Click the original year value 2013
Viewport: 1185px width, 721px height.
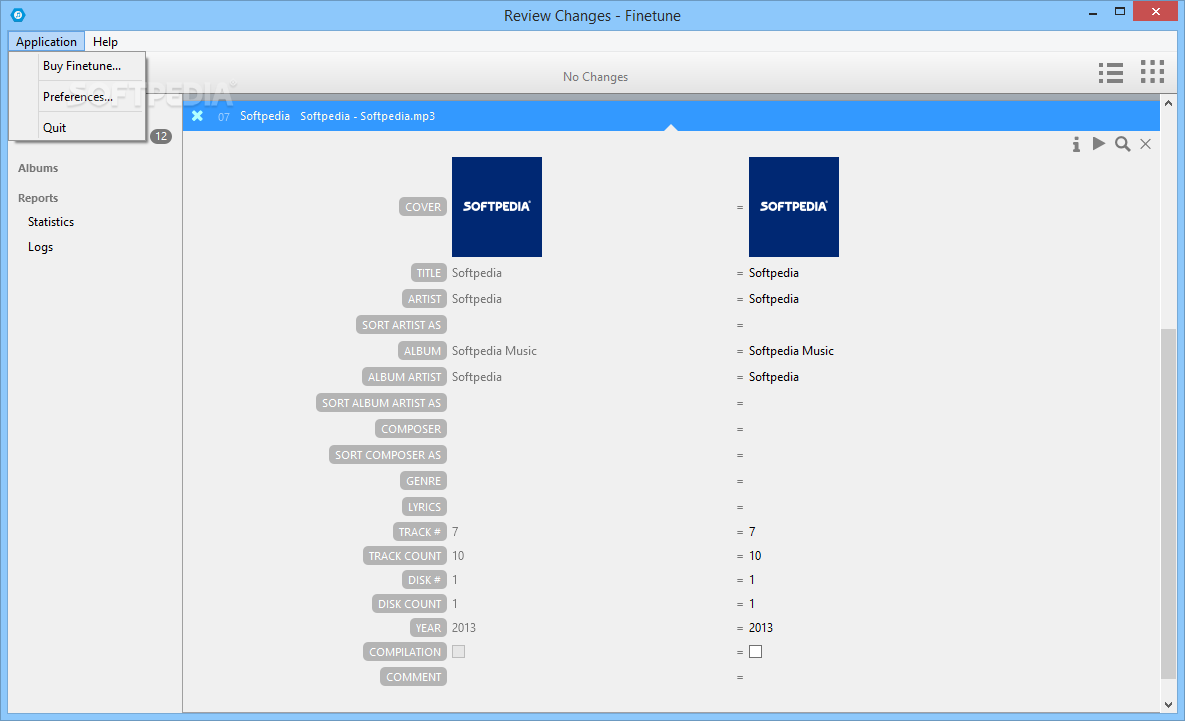[464, 628]
